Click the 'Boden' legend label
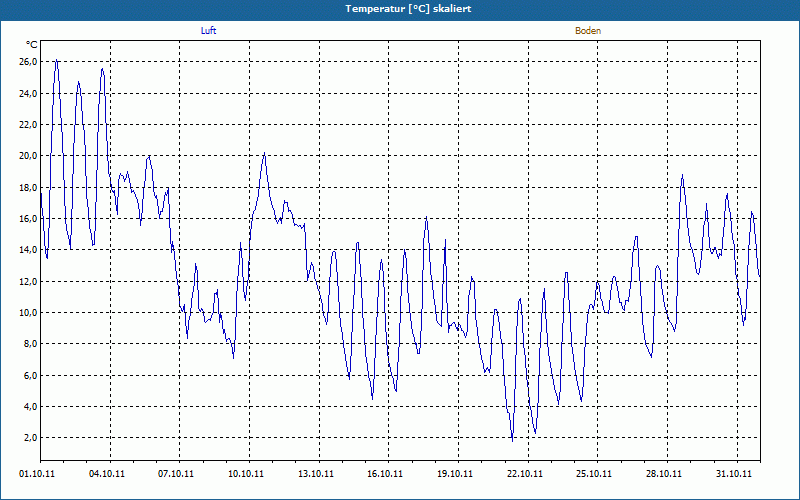The width and height of the screenshot is (800, 500). pos(588,31)
